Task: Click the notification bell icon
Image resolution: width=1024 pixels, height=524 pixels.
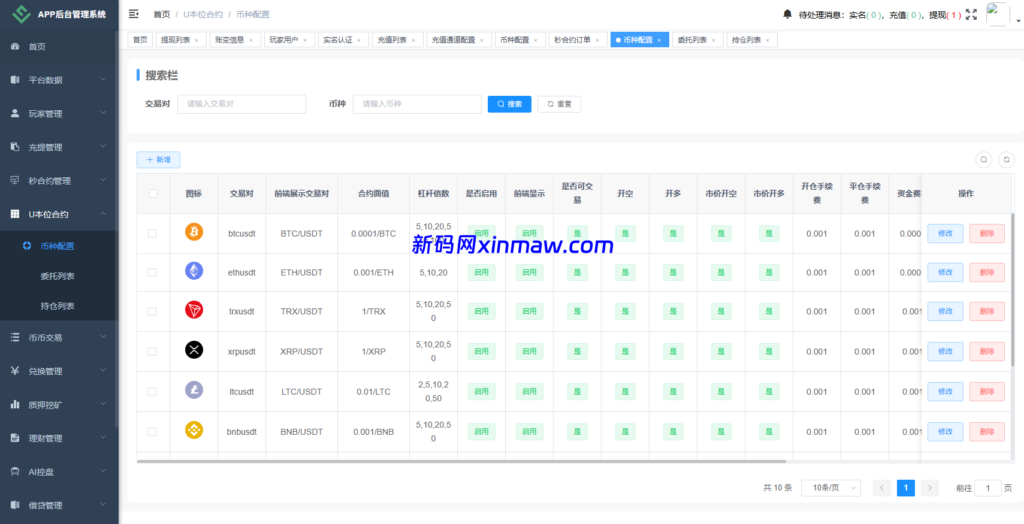Action: pos(787,14)
